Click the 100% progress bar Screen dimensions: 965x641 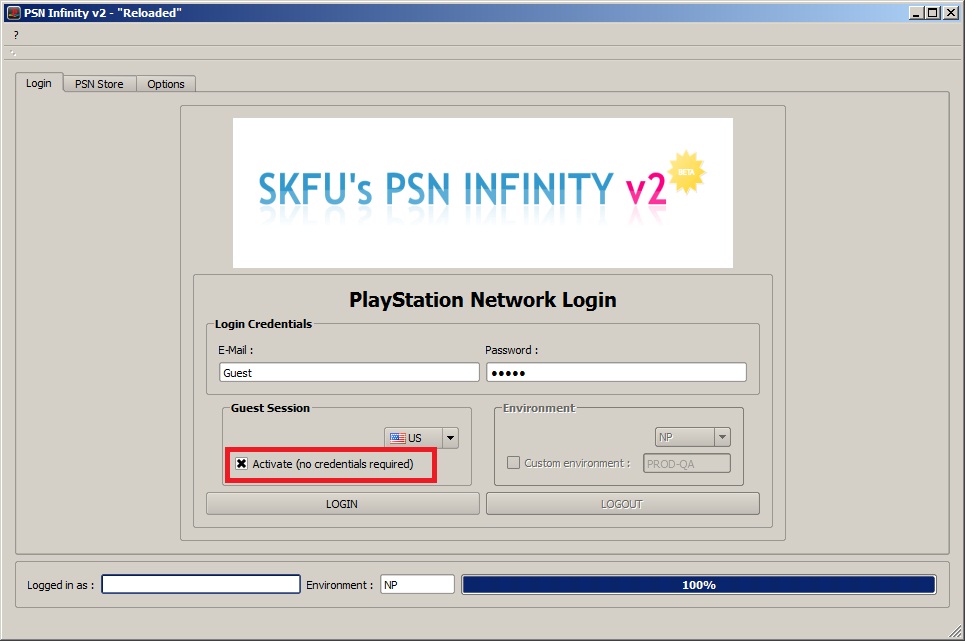coord(699,584)
